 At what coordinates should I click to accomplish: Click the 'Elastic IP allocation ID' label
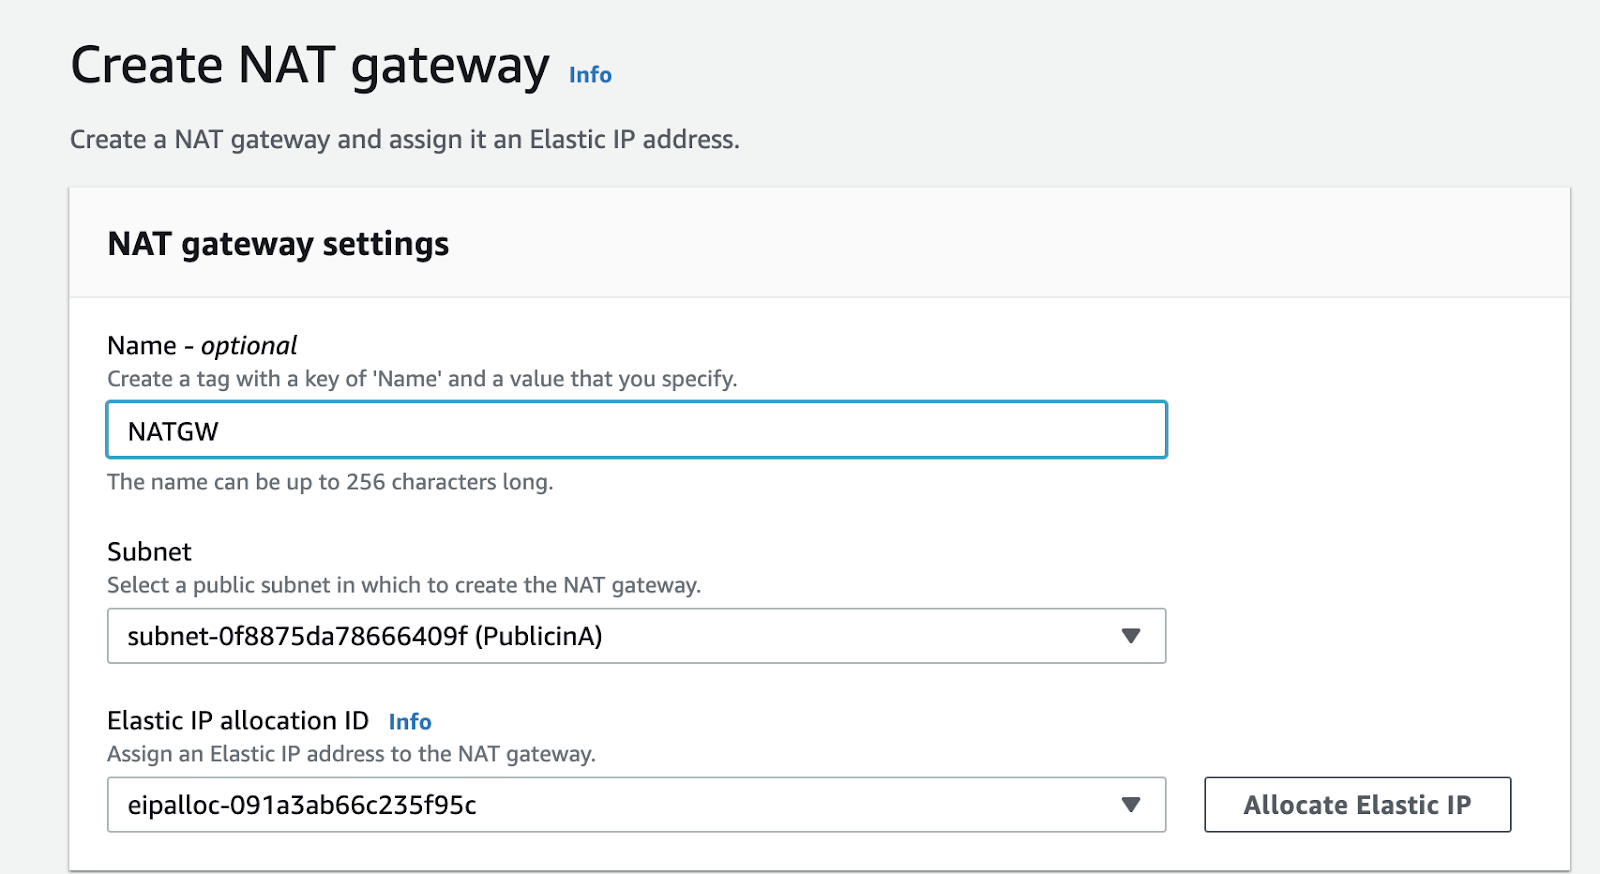tap(238, 721)
